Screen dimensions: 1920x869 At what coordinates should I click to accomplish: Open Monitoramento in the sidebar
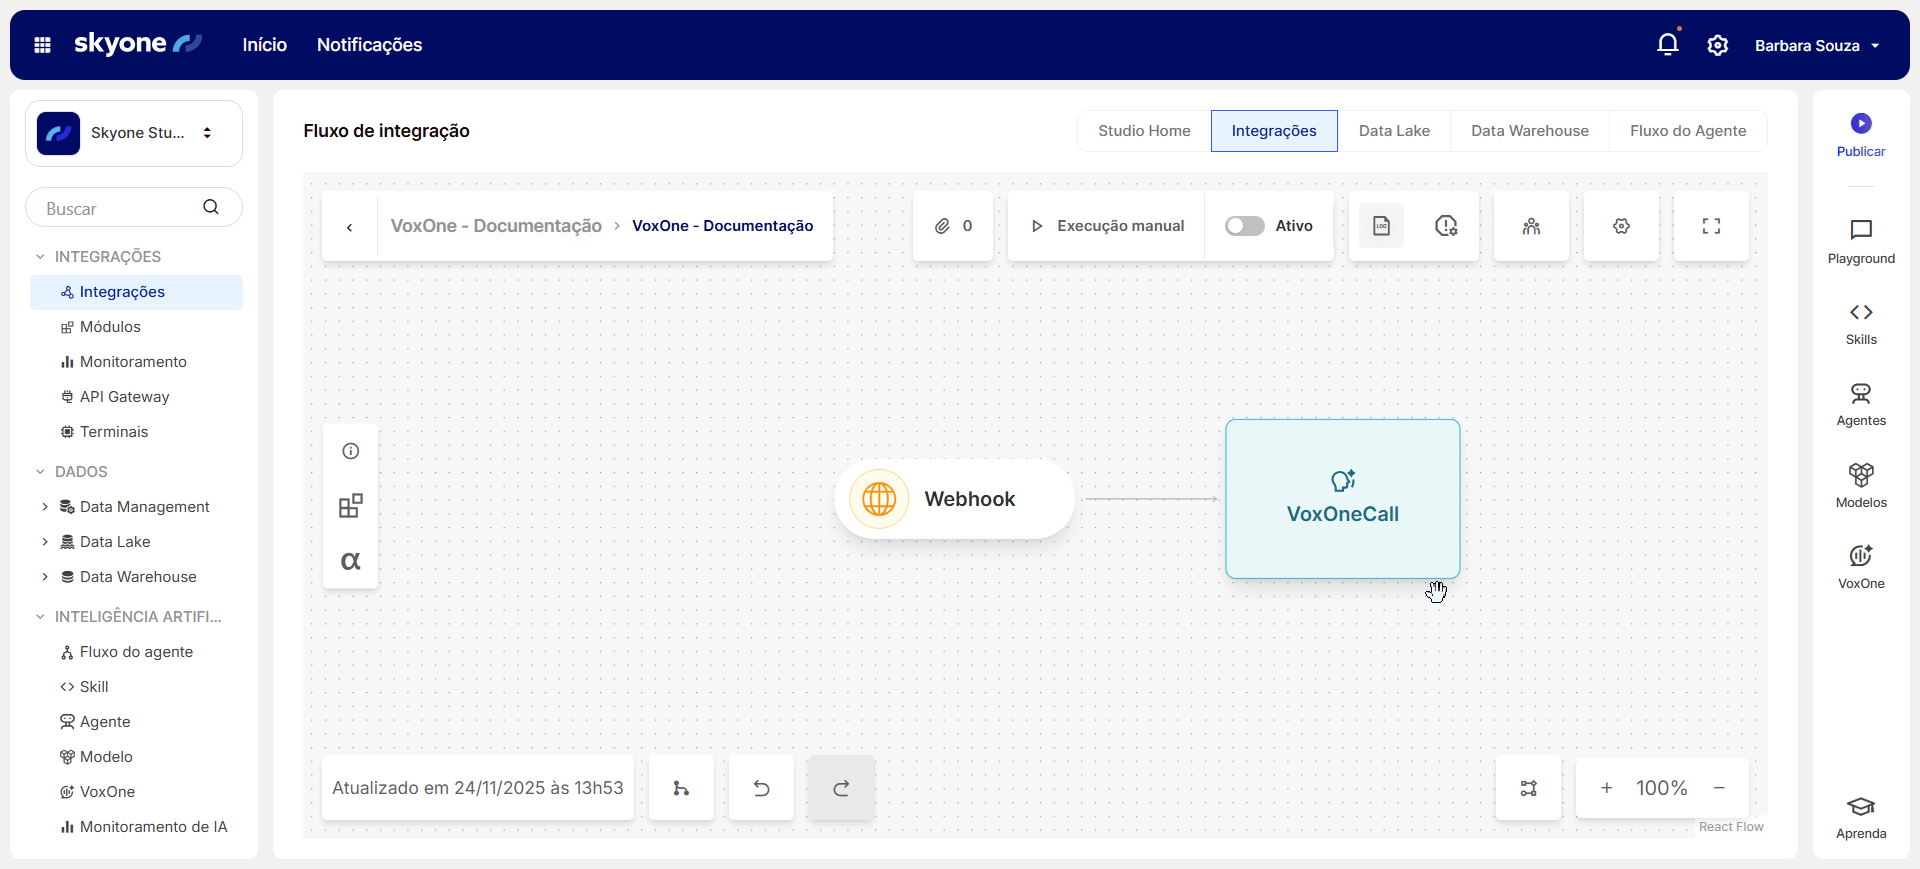(133, 362)
